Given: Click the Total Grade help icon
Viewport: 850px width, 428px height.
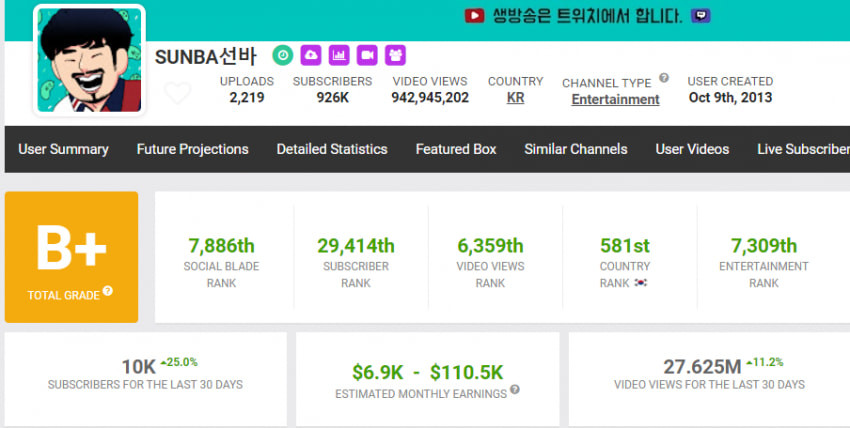Looking at the screenshot, I should 108,291.
